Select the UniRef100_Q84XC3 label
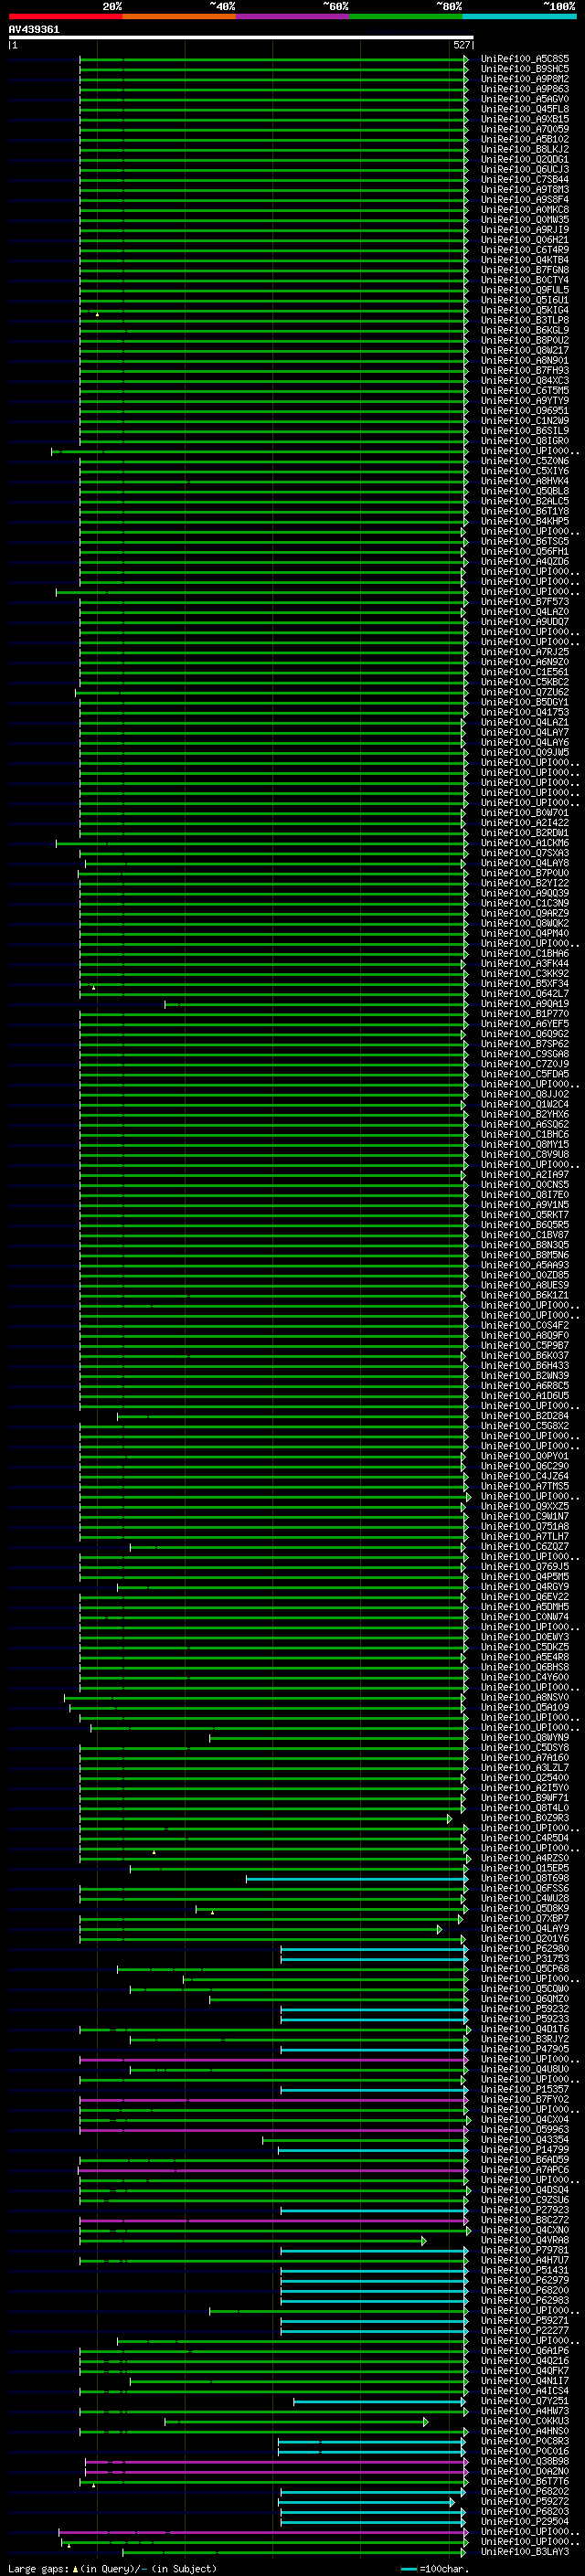Viewport: 585px width, 2576px height. pos(525,381)
